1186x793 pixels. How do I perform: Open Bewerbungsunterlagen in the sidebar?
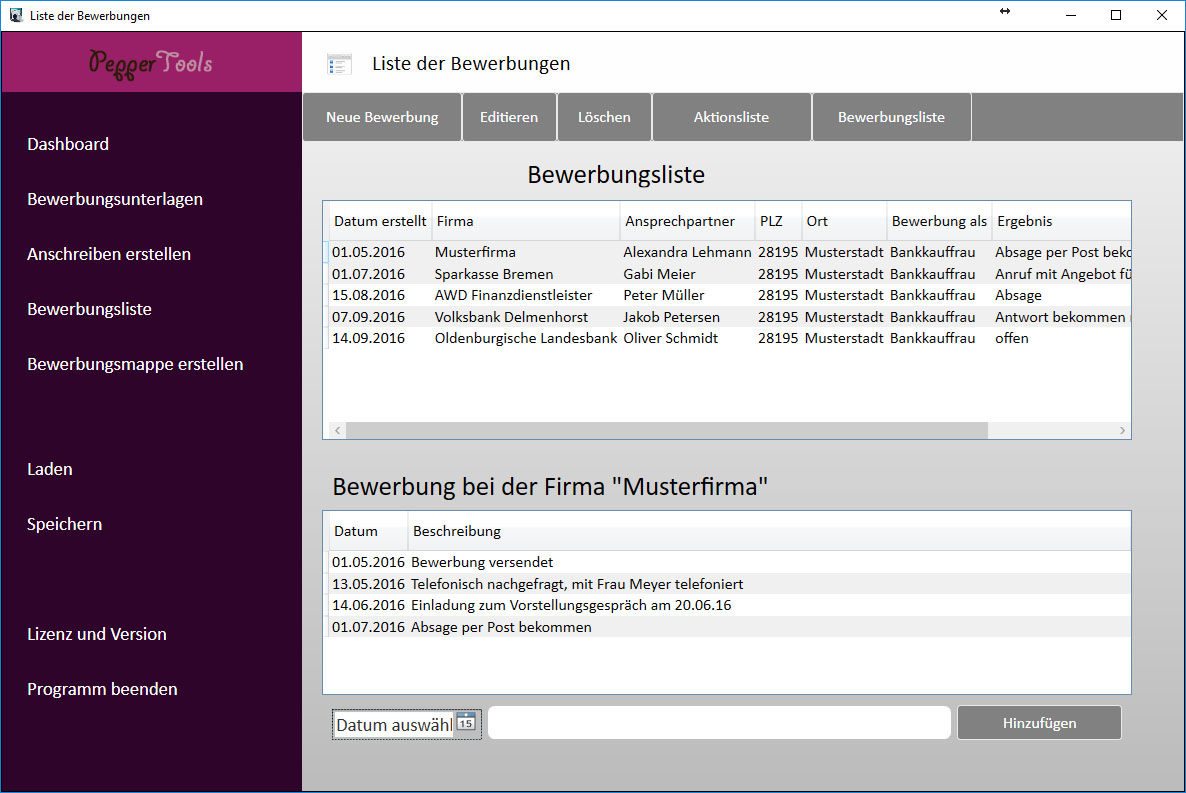coord(115,199)
